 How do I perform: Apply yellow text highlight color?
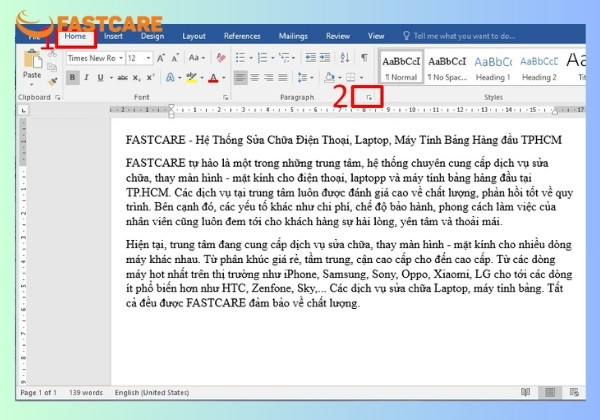point(191,78)
